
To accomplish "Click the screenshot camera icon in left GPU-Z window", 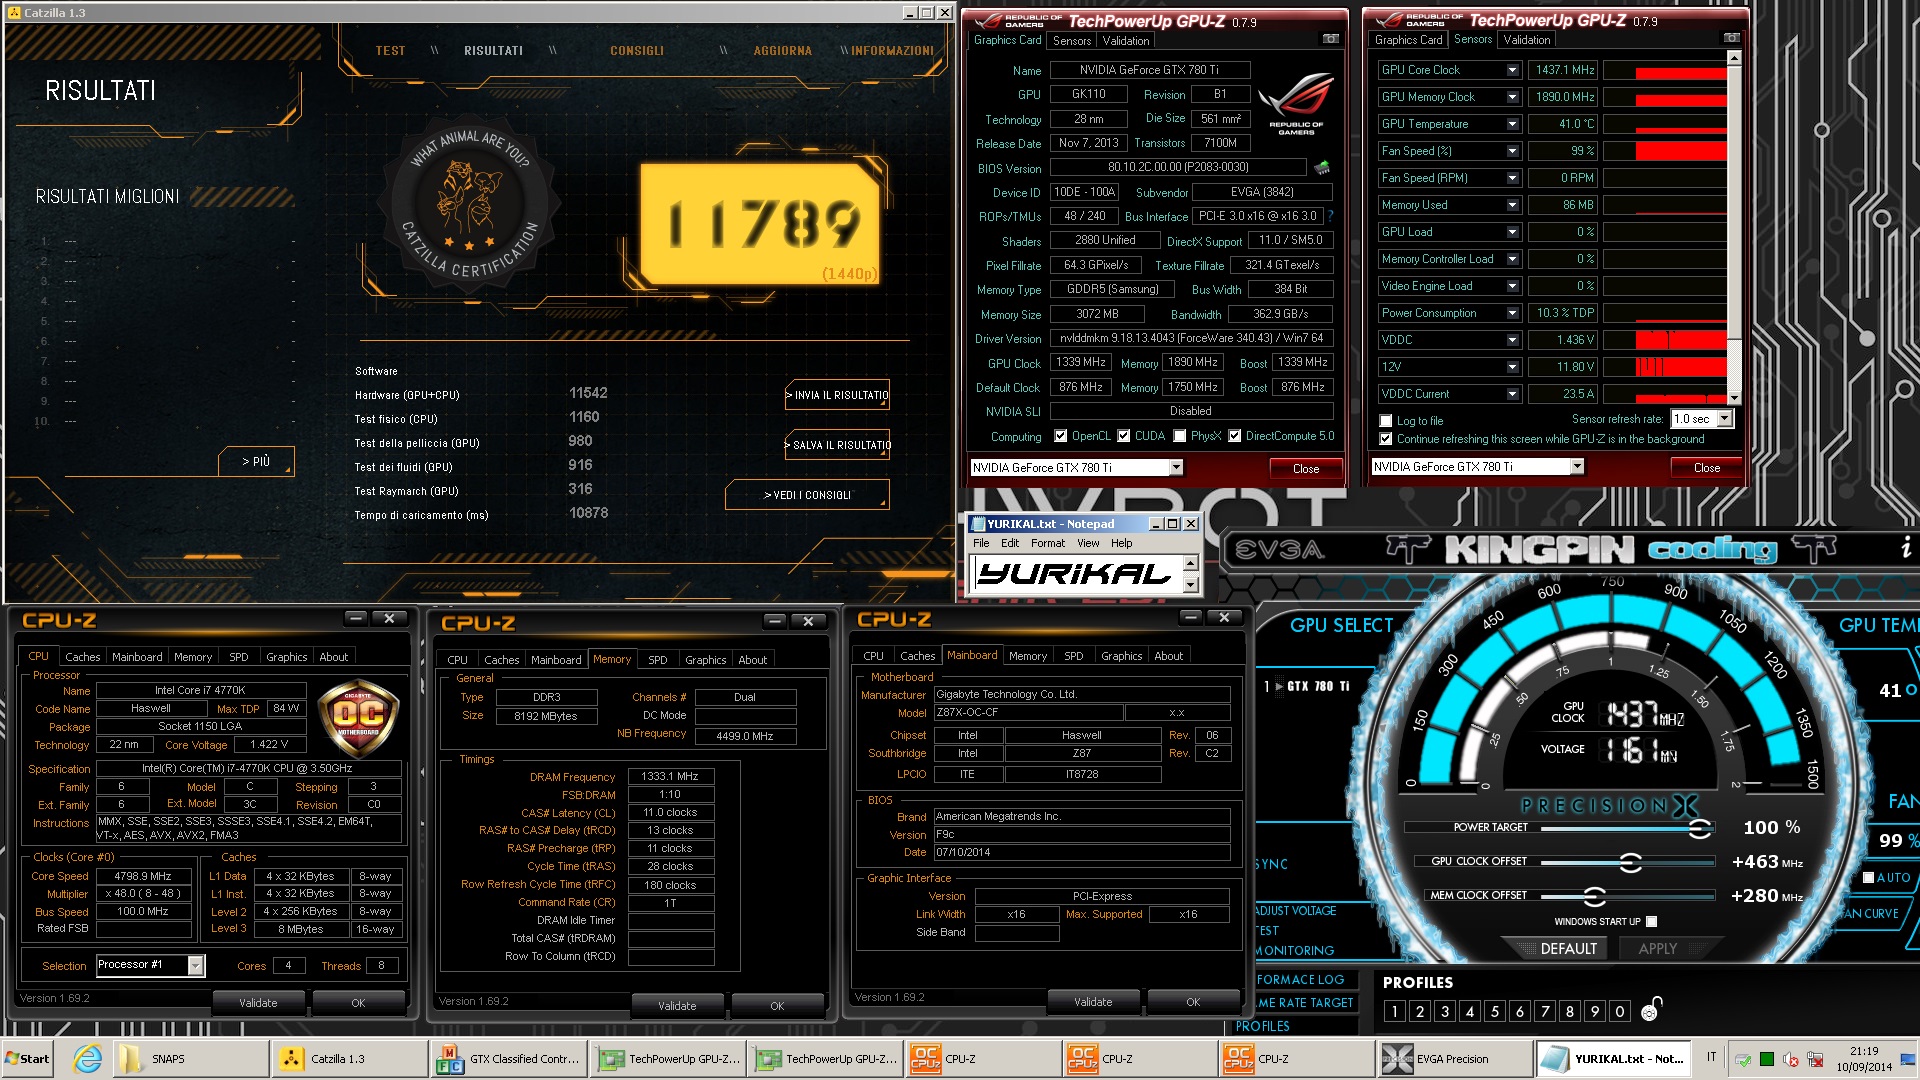I will pyautogui.click(x=1330, y=39).
